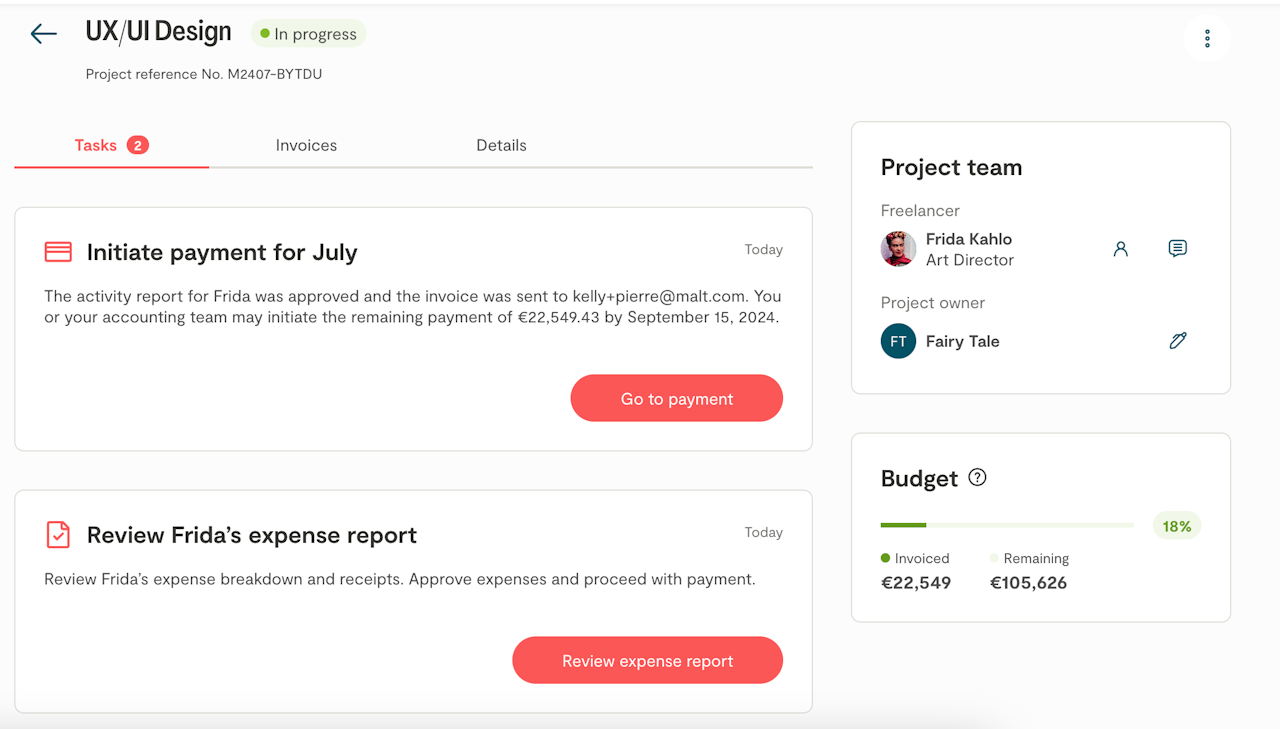Image resolution: width=1280 pixels, height=729 pixels.
Task: Click the expense report document icon
Action: [58, 535]
